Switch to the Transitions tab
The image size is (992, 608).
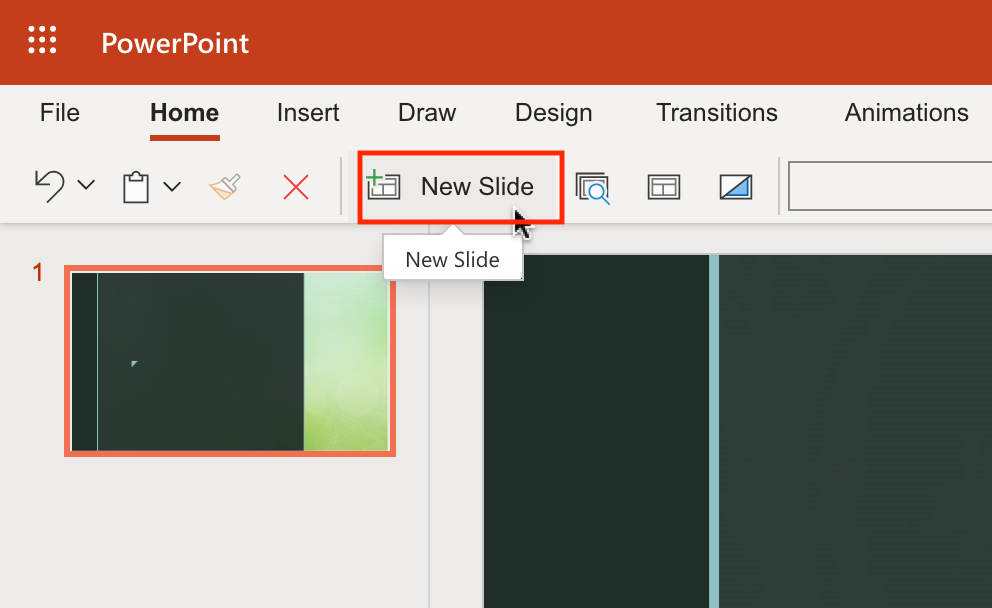(x=716, y=113)
